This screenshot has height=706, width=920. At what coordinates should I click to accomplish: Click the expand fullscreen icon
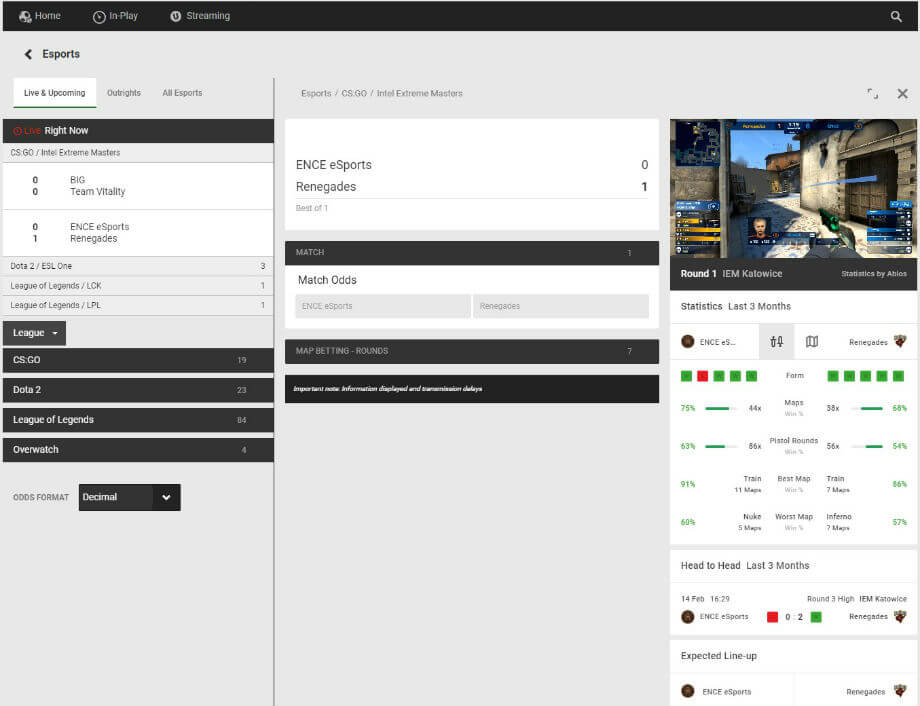pos(872,94)
